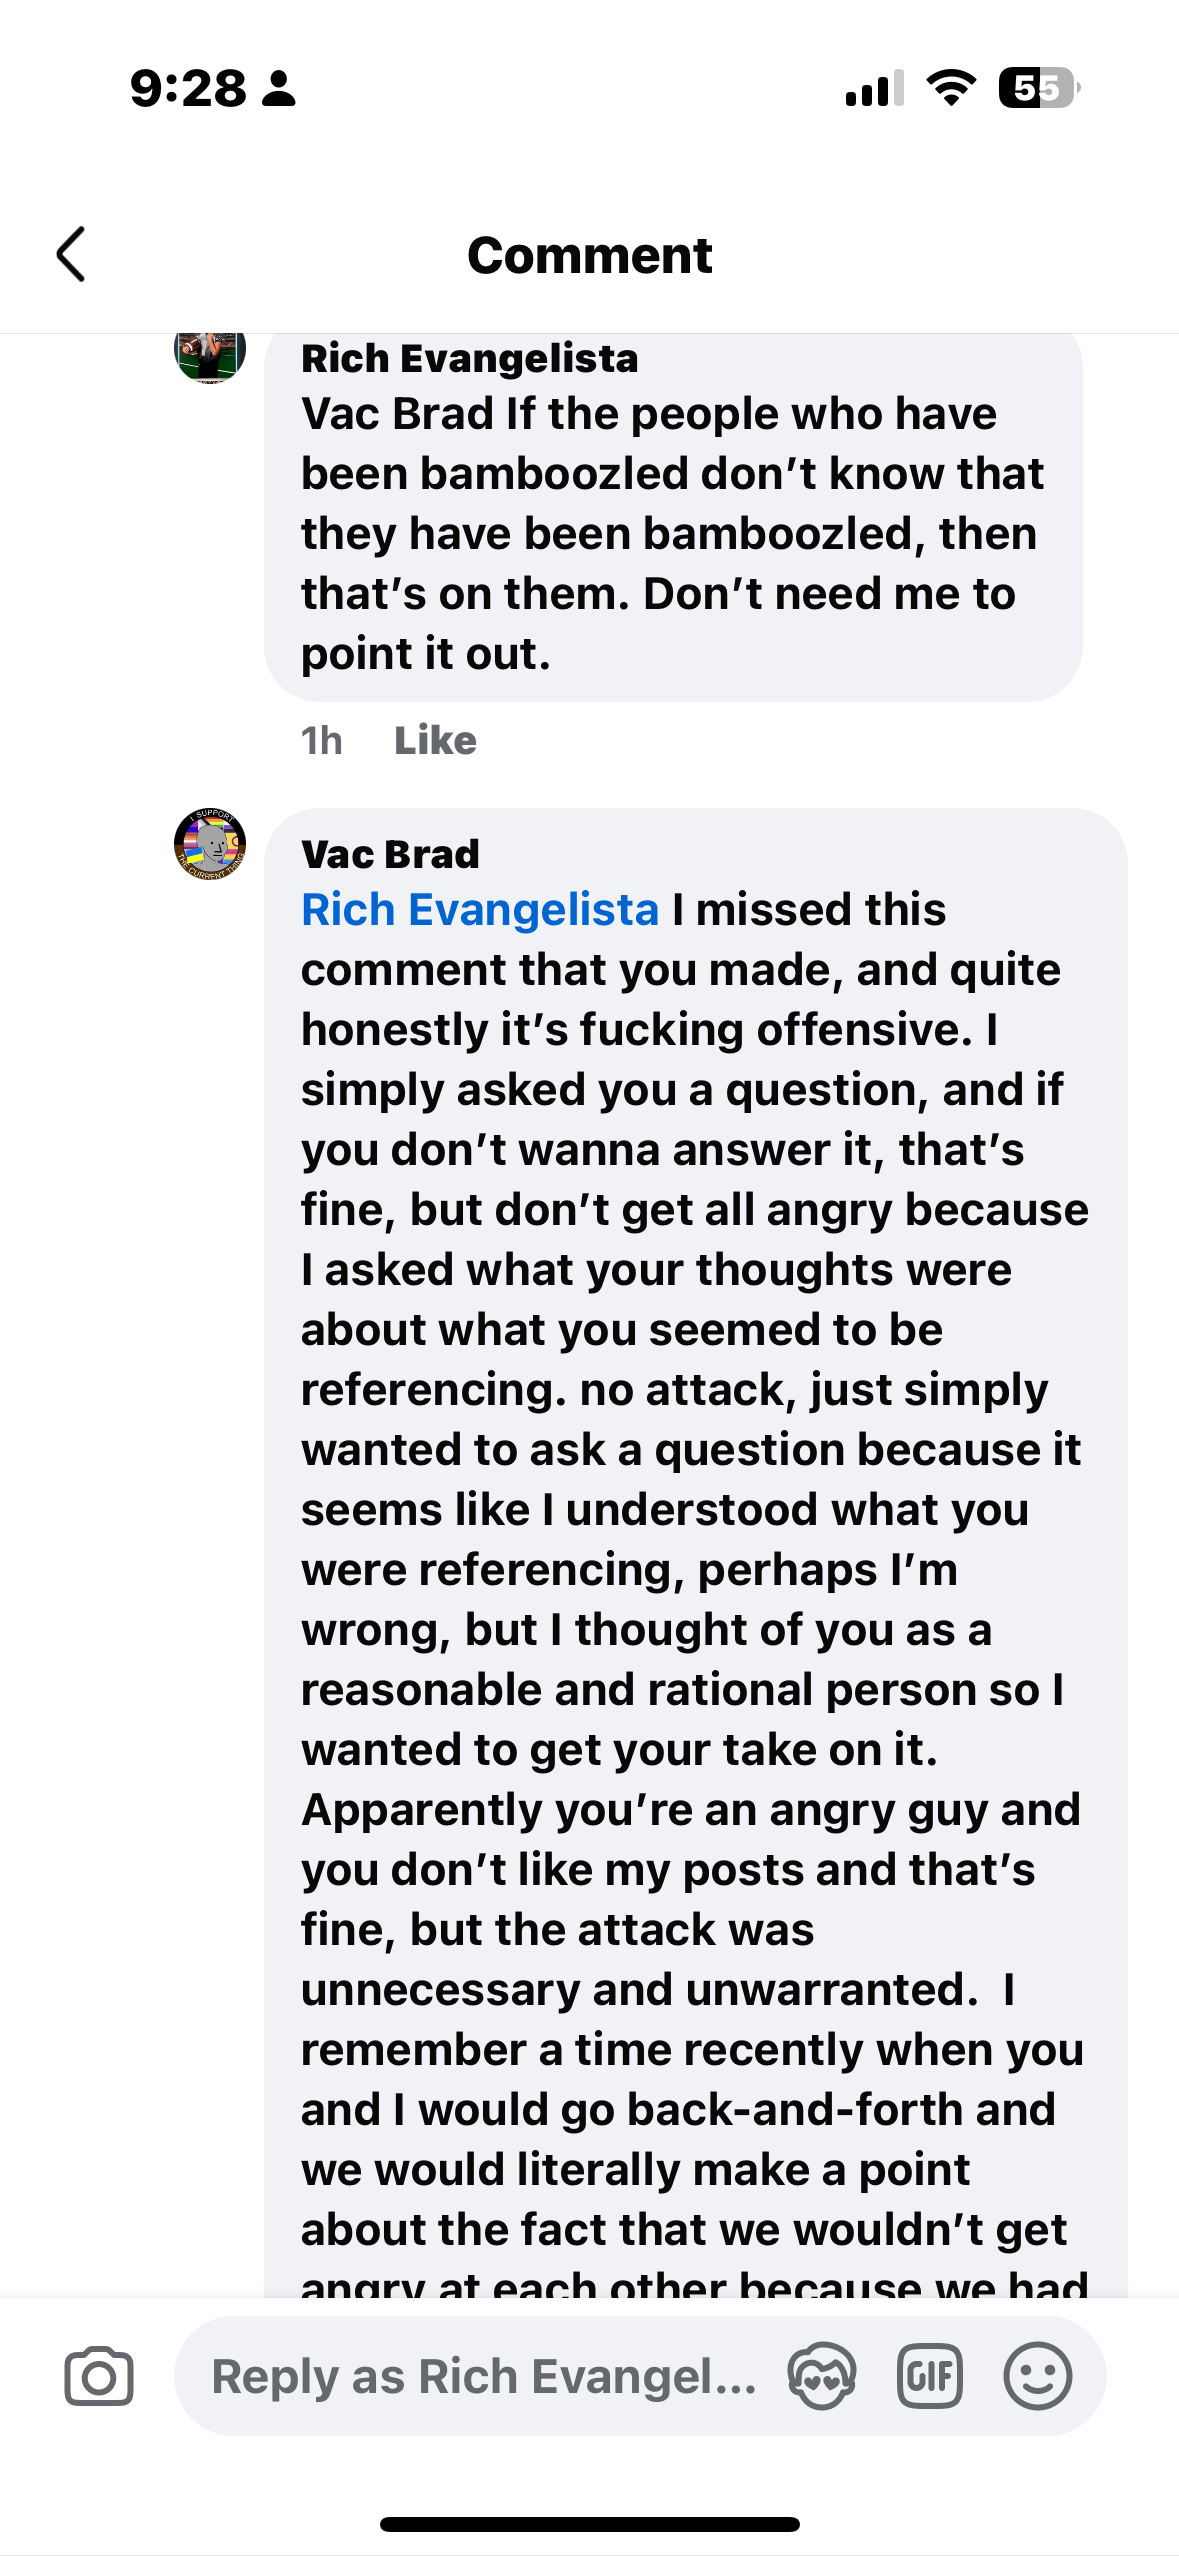Tap the person icon beside the clock
Image resolution: width=1179 pixels, height=2556 pixels.
pyautogui.click(x=279, y=89)
